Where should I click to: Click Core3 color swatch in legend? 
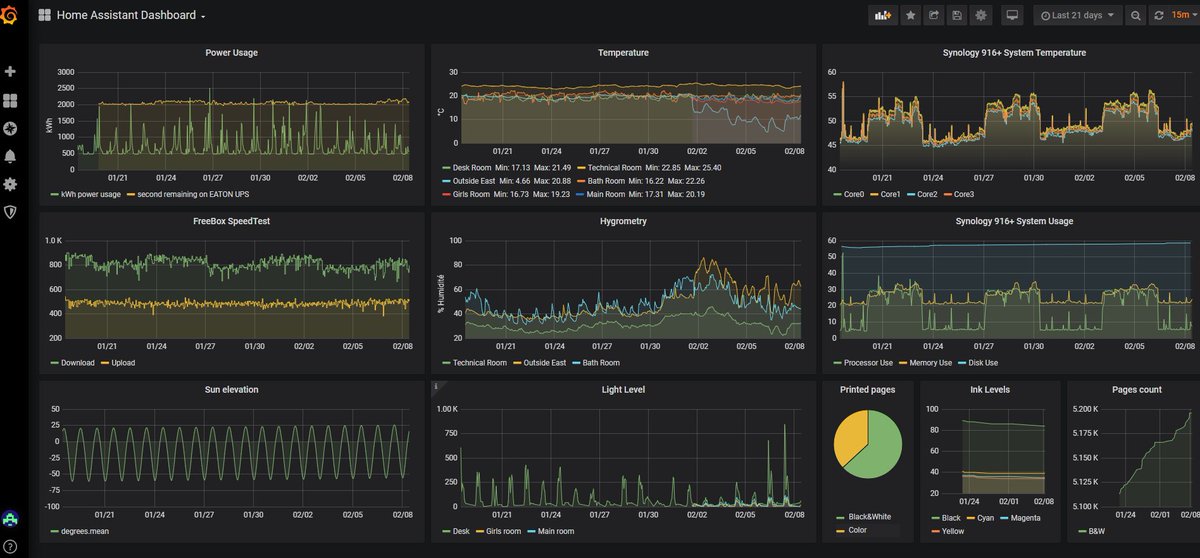(x=946, y=194)
